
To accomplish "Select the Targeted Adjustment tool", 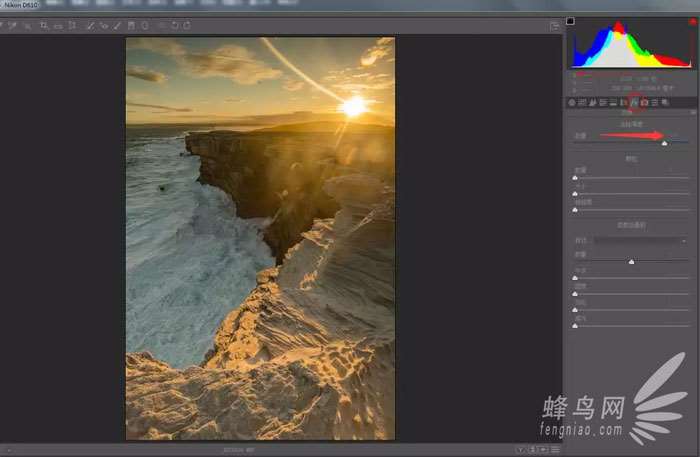I will pos(27,26).
